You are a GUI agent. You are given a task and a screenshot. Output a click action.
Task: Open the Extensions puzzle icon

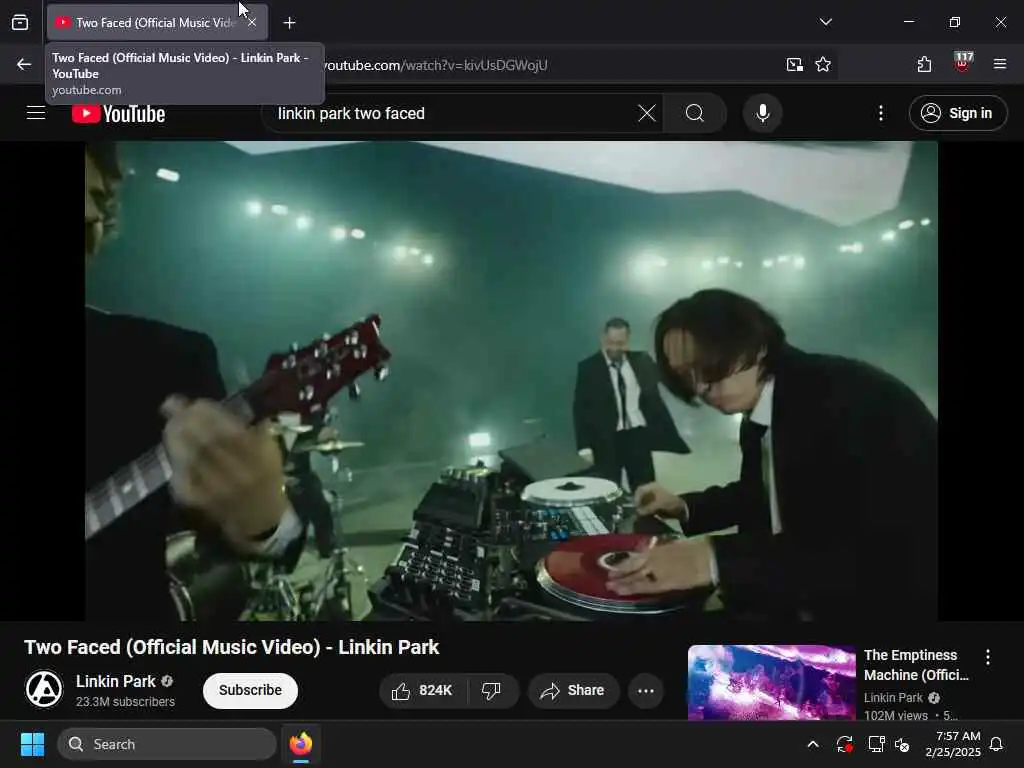[x=924, y=64]
